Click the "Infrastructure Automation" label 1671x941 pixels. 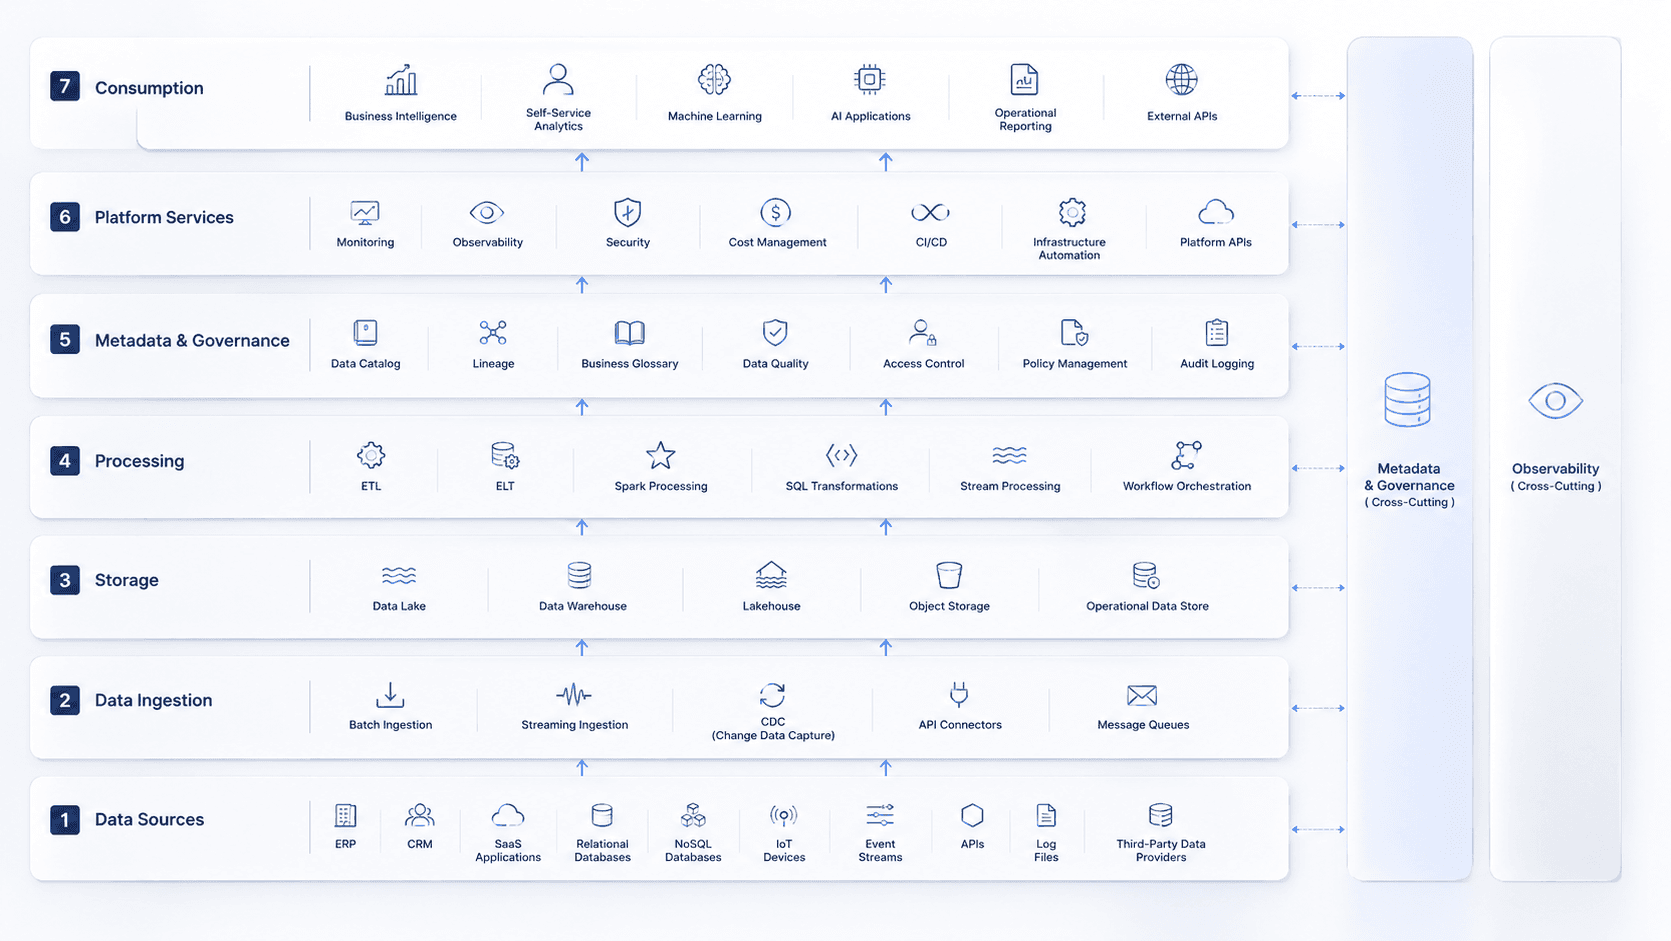click(x=1069, y=248)
